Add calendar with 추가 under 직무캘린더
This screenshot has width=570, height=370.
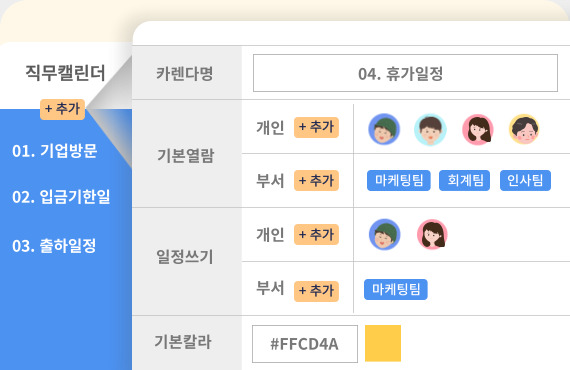[63, 109]
